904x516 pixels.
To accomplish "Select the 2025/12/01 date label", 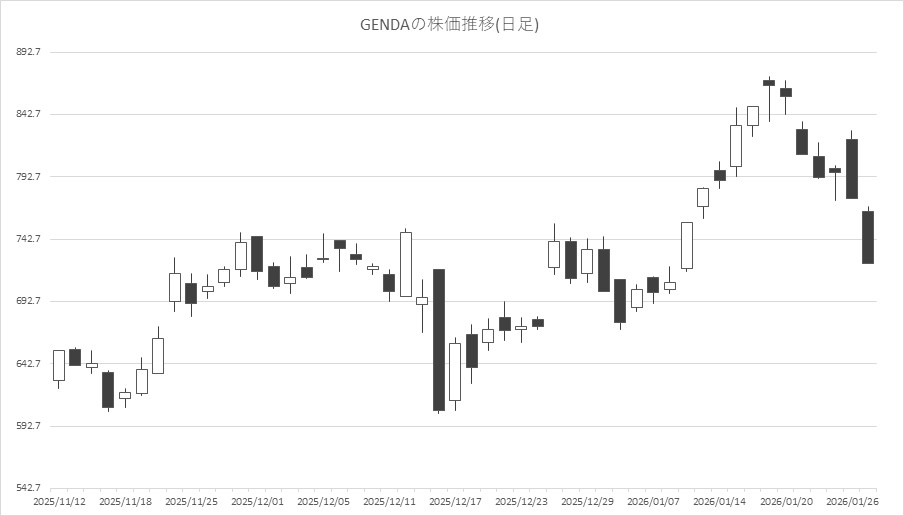I will click(x=257, y=501).
